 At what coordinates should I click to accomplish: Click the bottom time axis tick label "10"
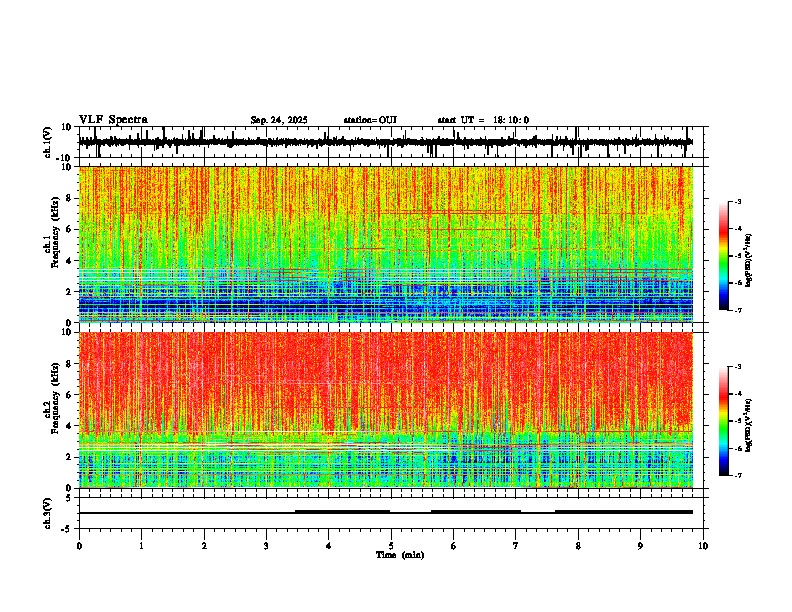pyautogui.click(x=703, y=546)
